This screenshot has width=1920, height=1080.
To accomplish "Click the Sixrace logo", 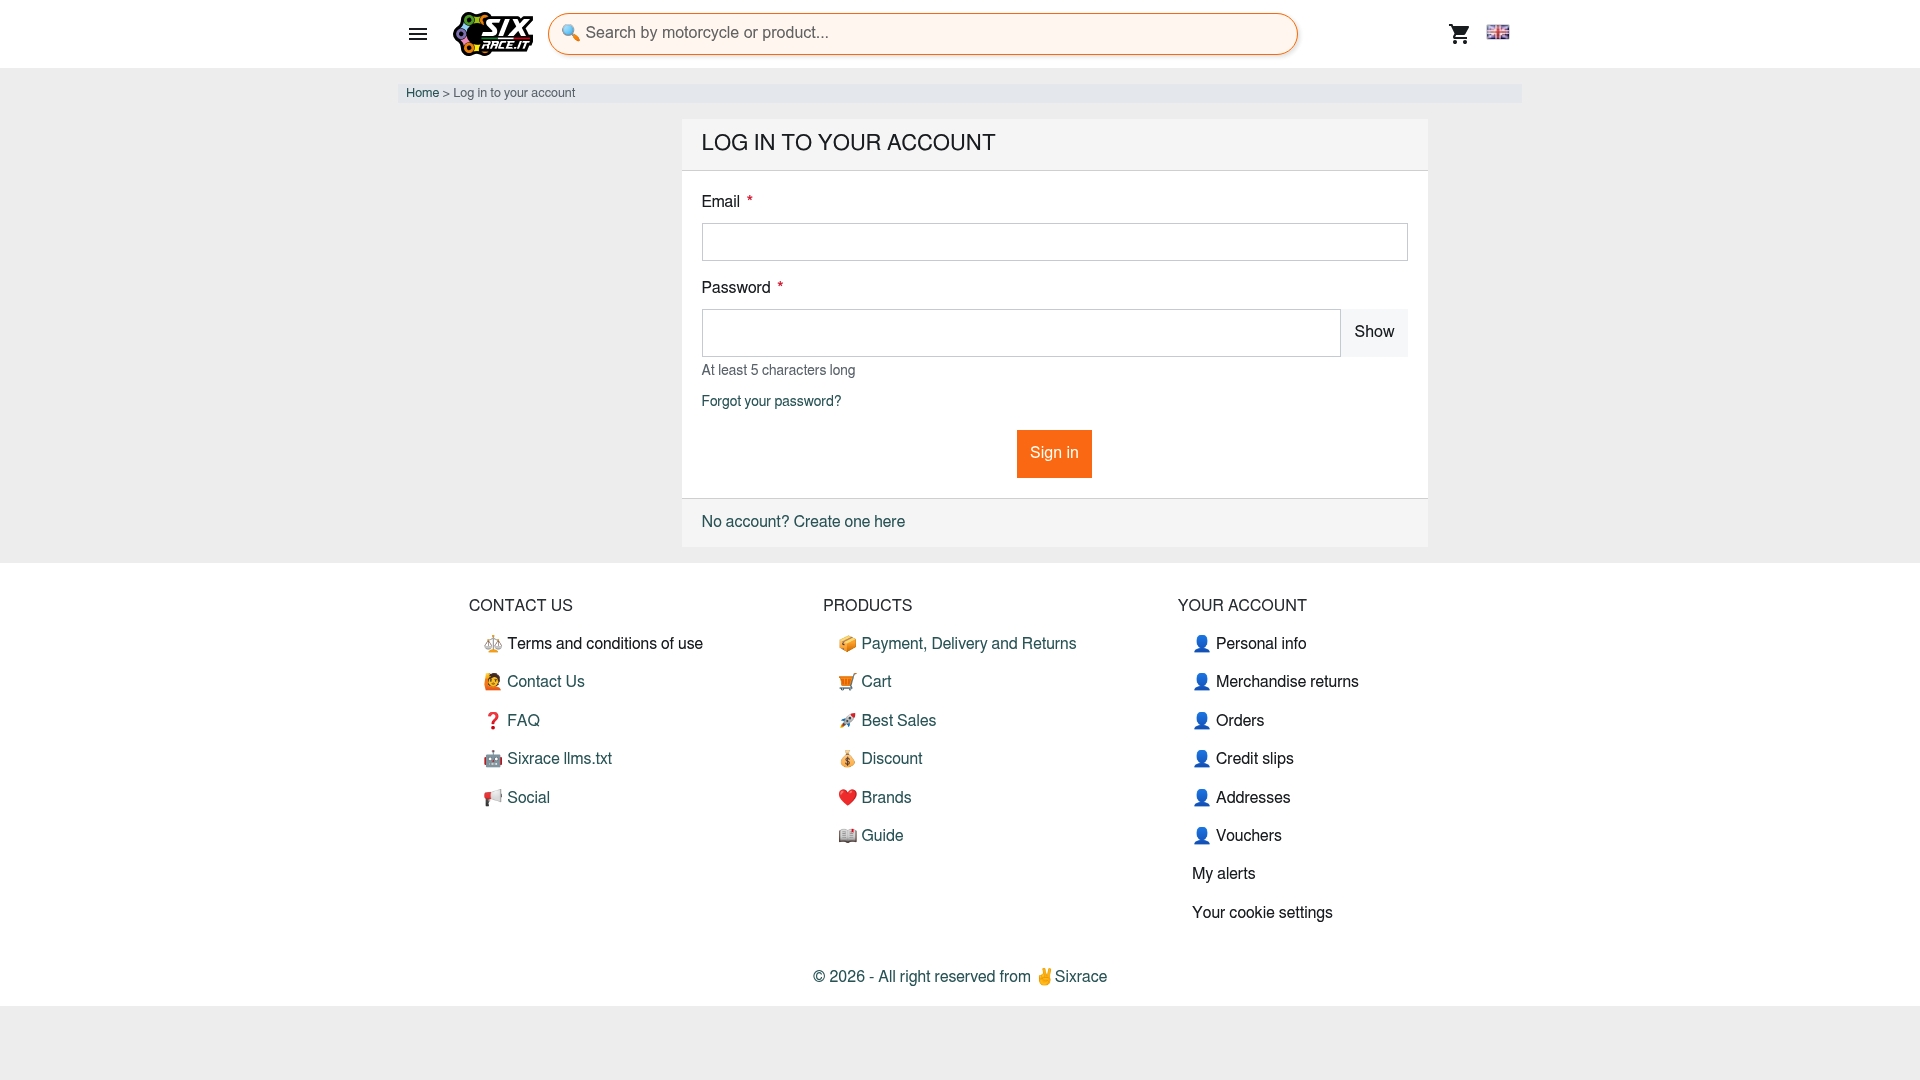I will (493, 34).
